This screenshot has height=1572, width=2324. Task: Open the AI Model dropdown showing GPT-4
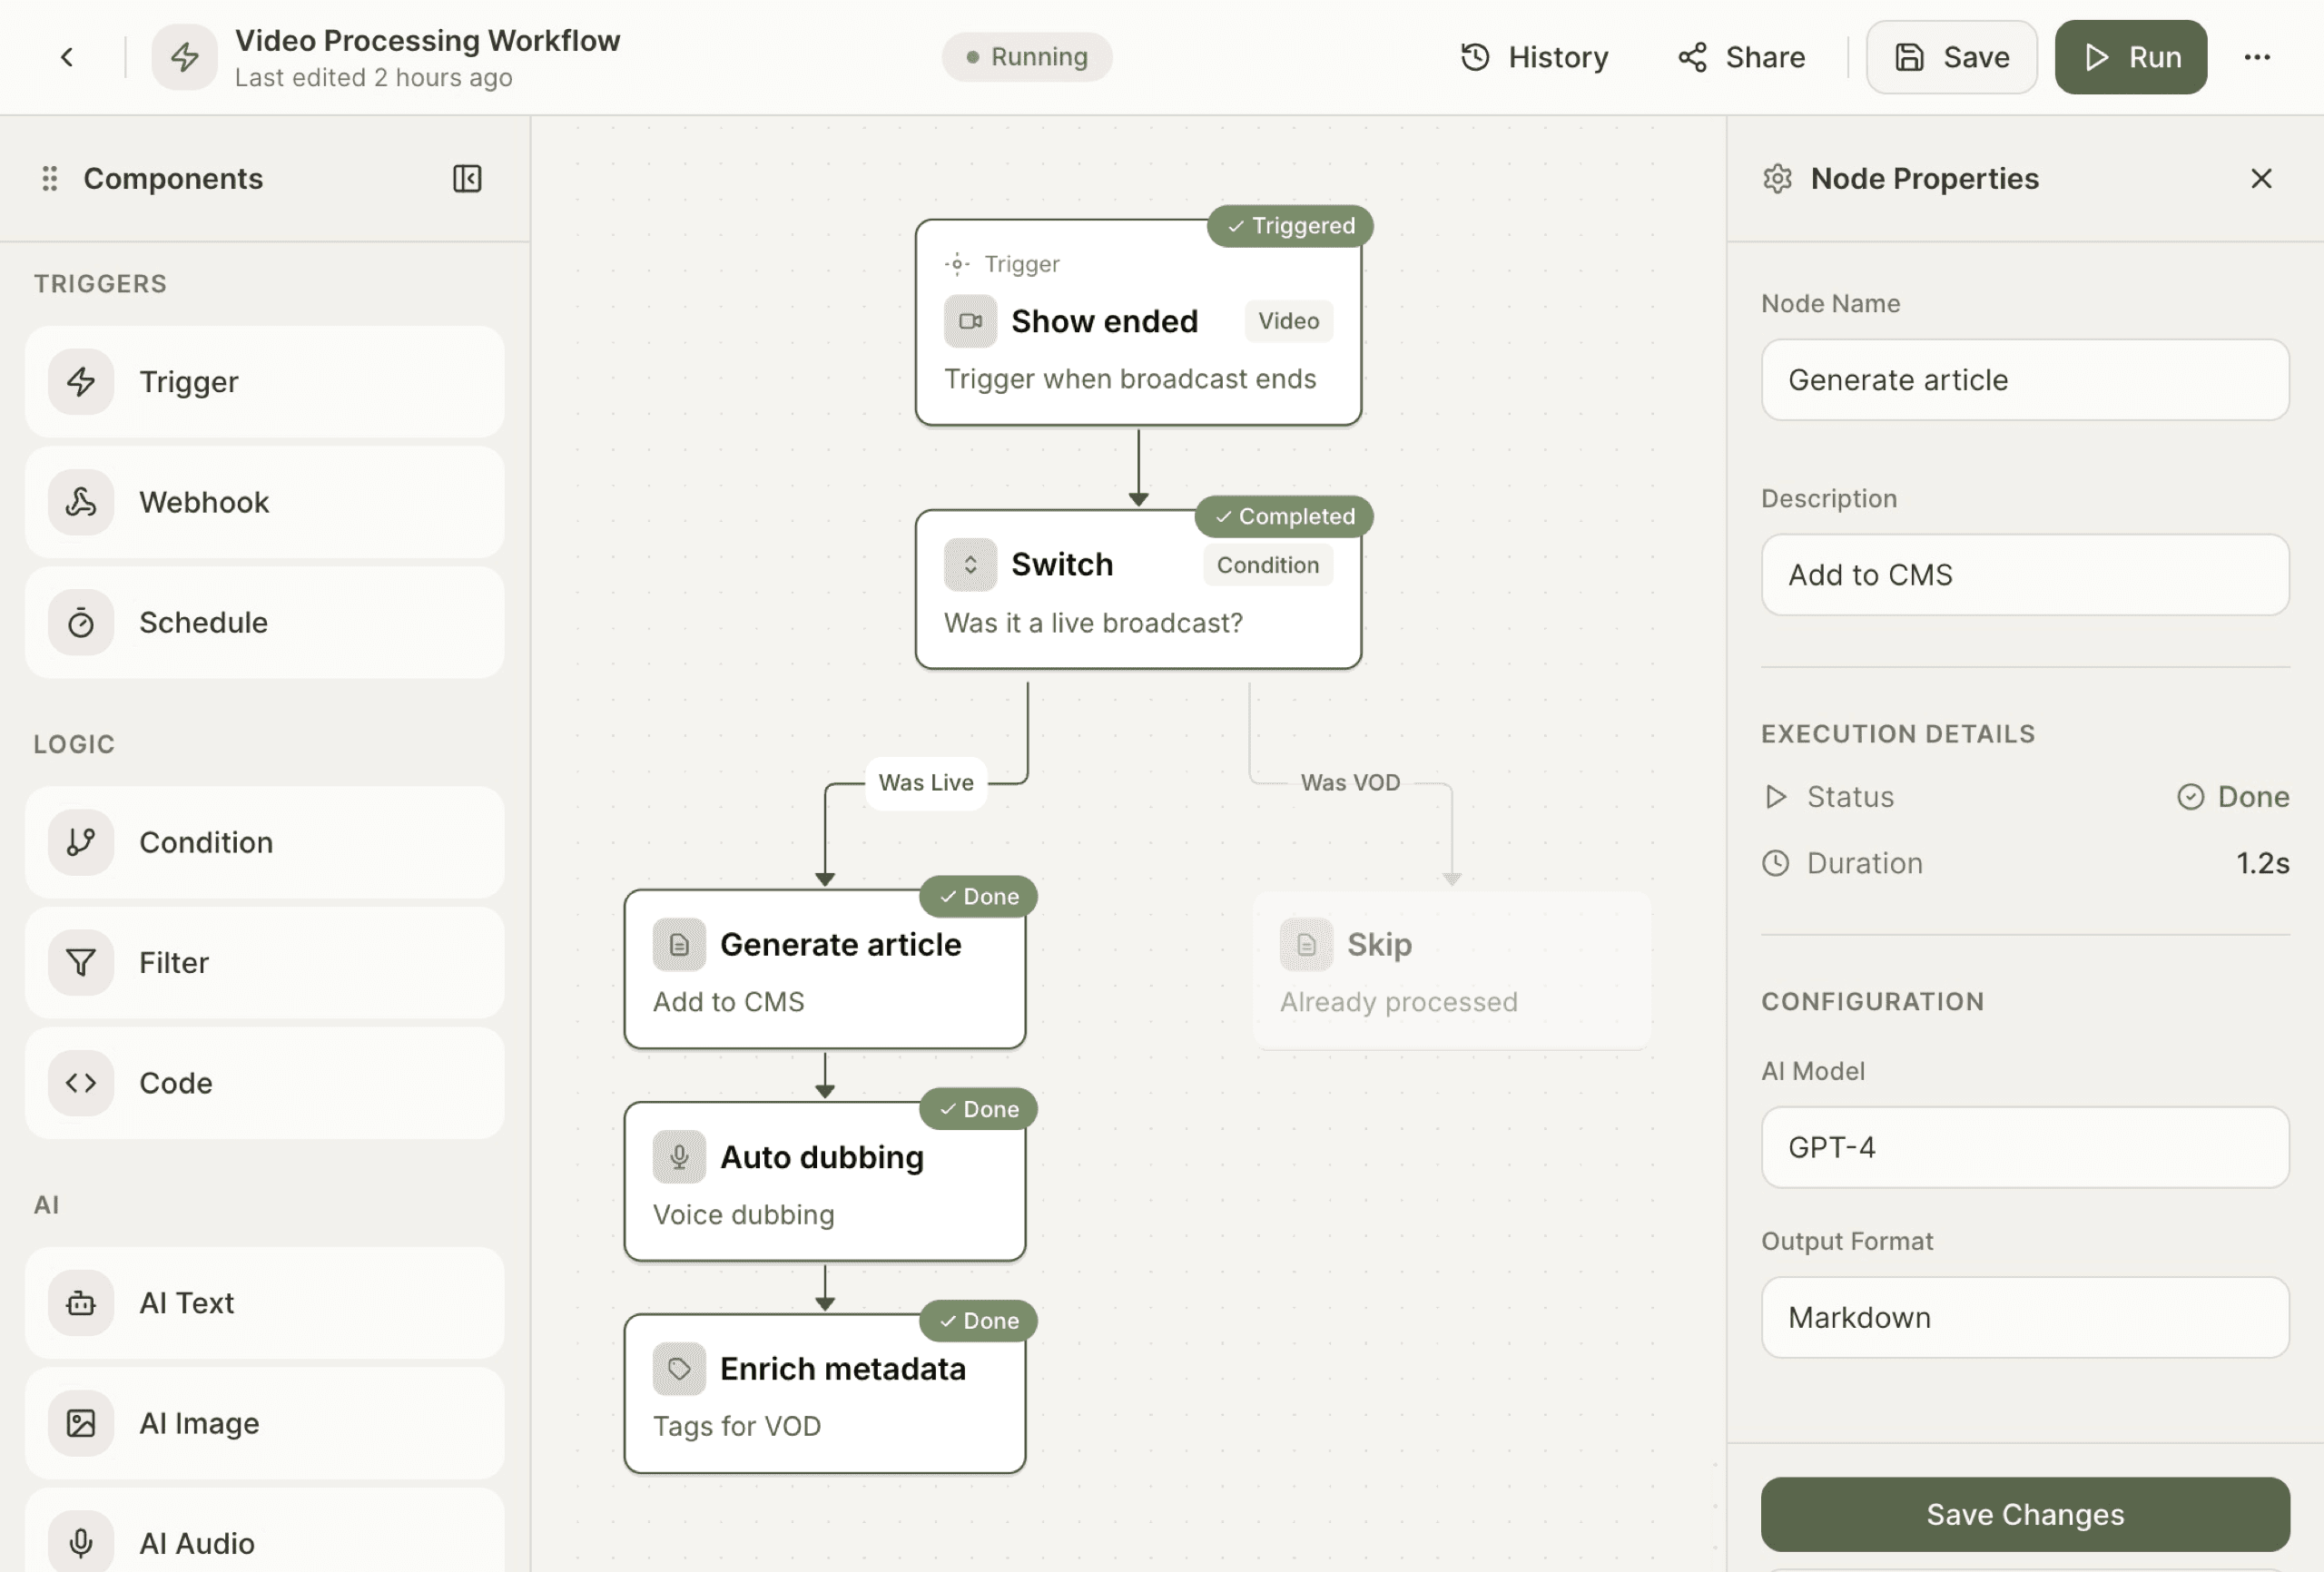pos(2024,1147)
